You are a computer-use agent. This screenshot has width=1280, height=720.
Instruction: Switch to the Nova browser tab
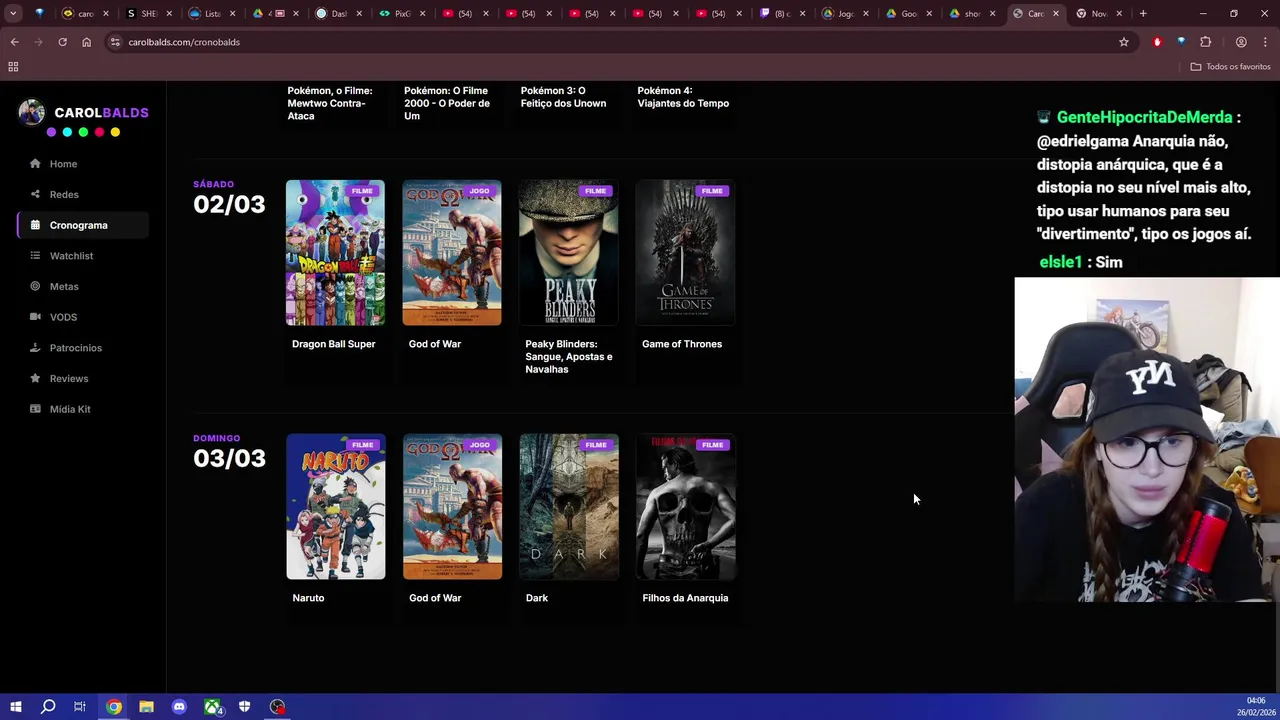pyautogui.click(x=1098, y=13)
